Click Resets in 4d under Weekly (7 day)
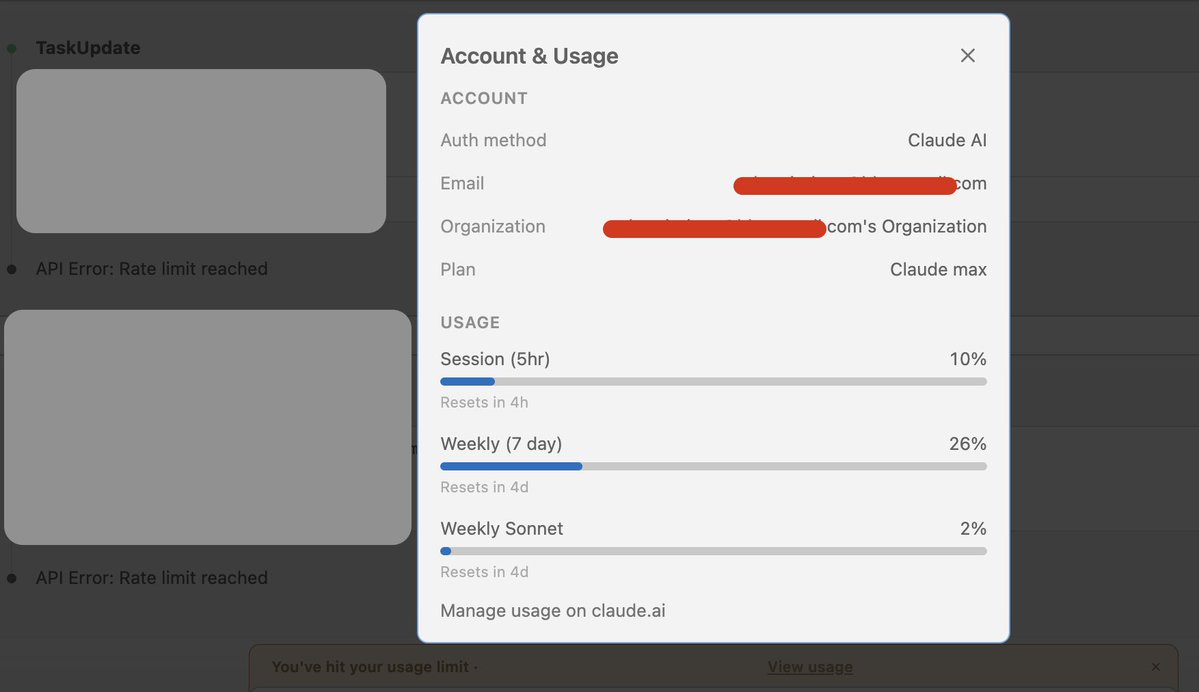This screenshot has width=1199, height=692. [484, 488]
